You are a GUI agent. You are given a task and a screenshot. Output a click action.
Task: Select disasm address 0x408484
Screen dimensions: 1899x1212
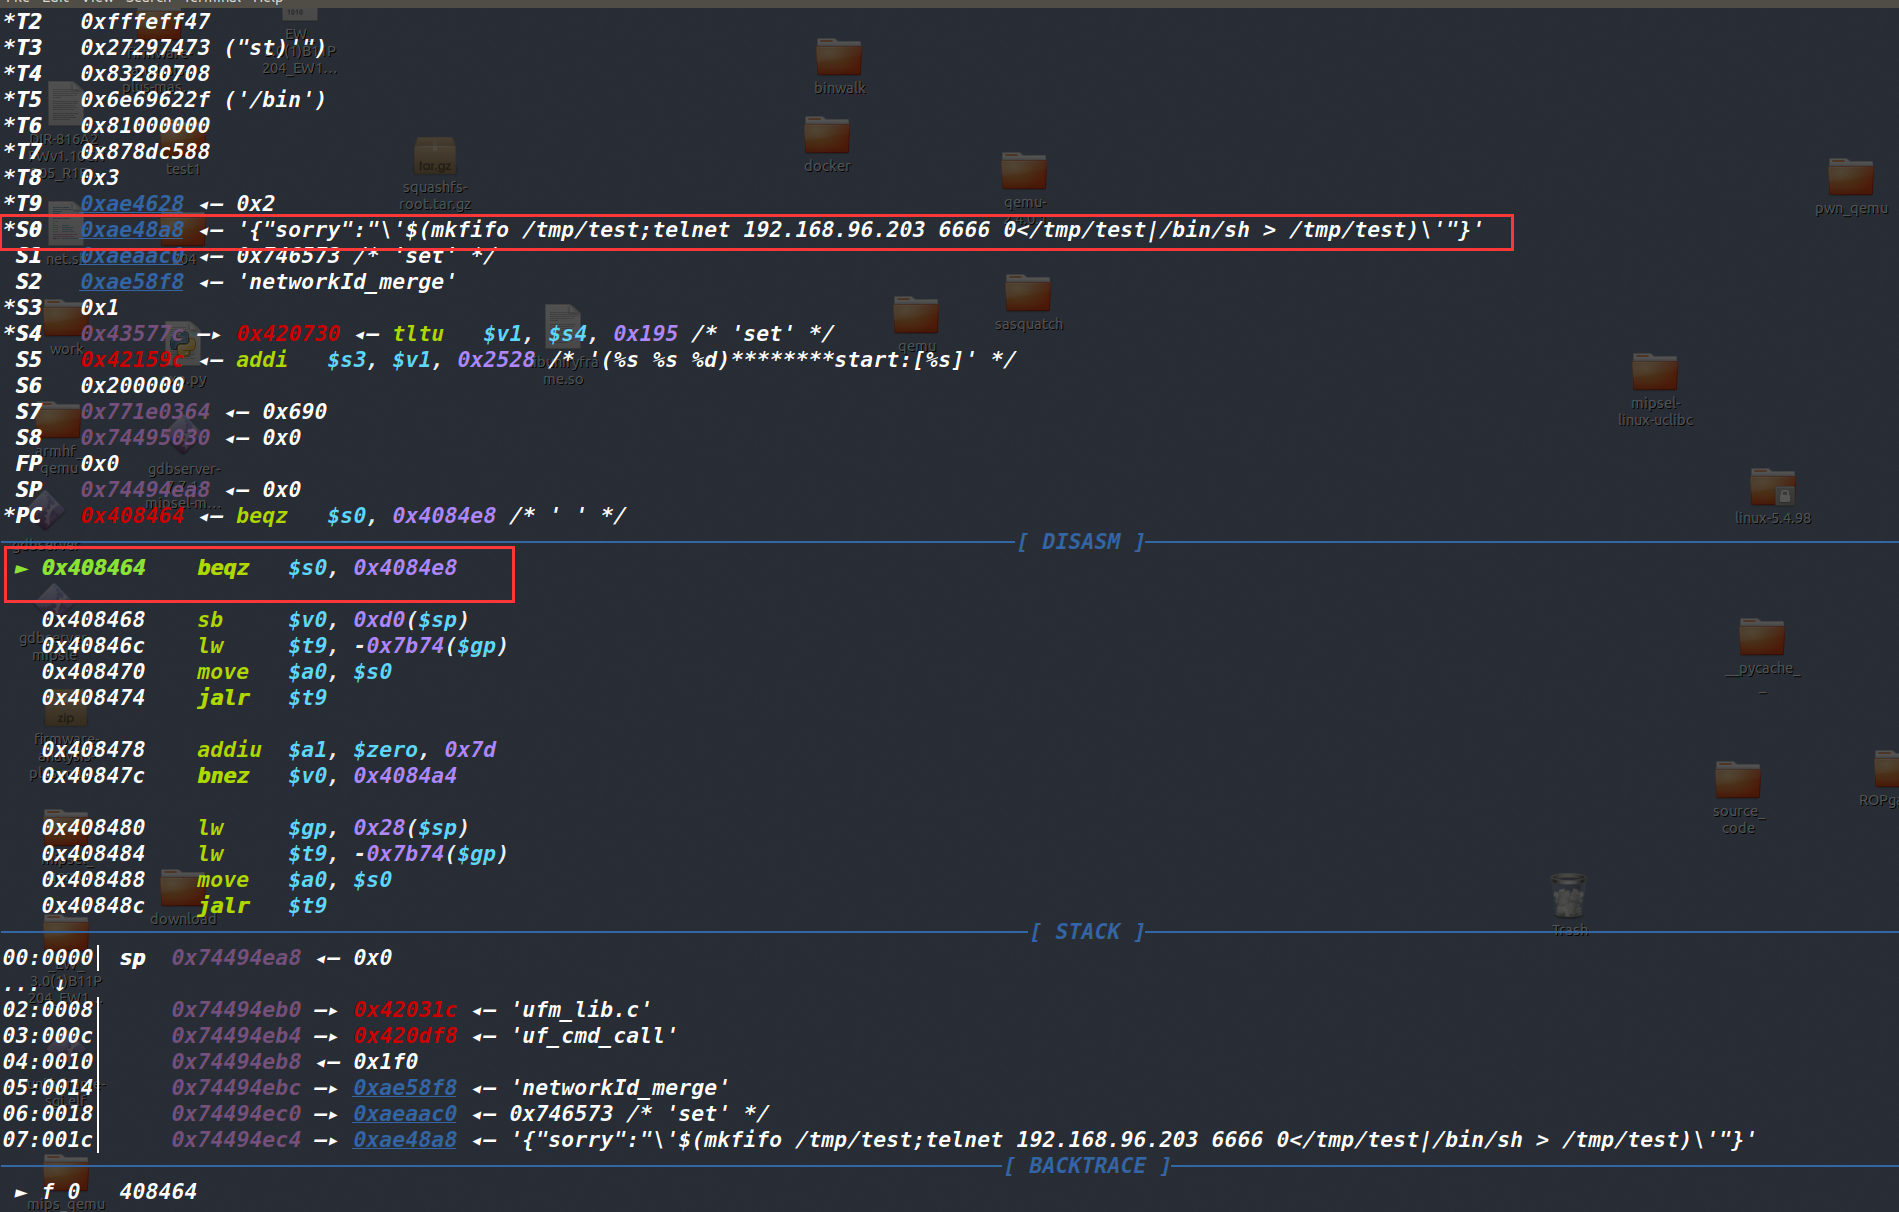pos(93,854)
